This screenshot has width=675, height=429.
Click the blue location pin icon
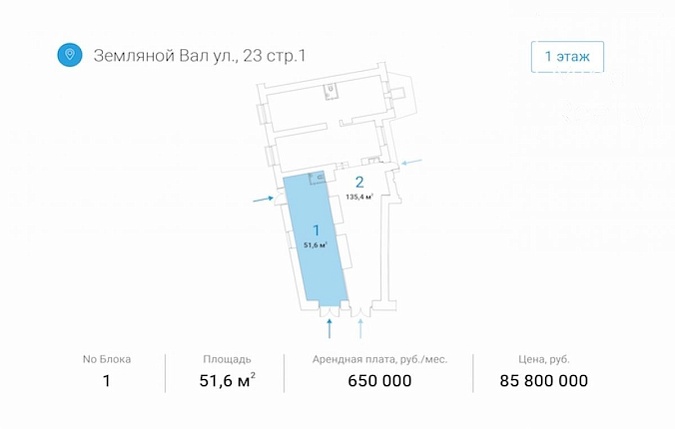pos(70,55)
